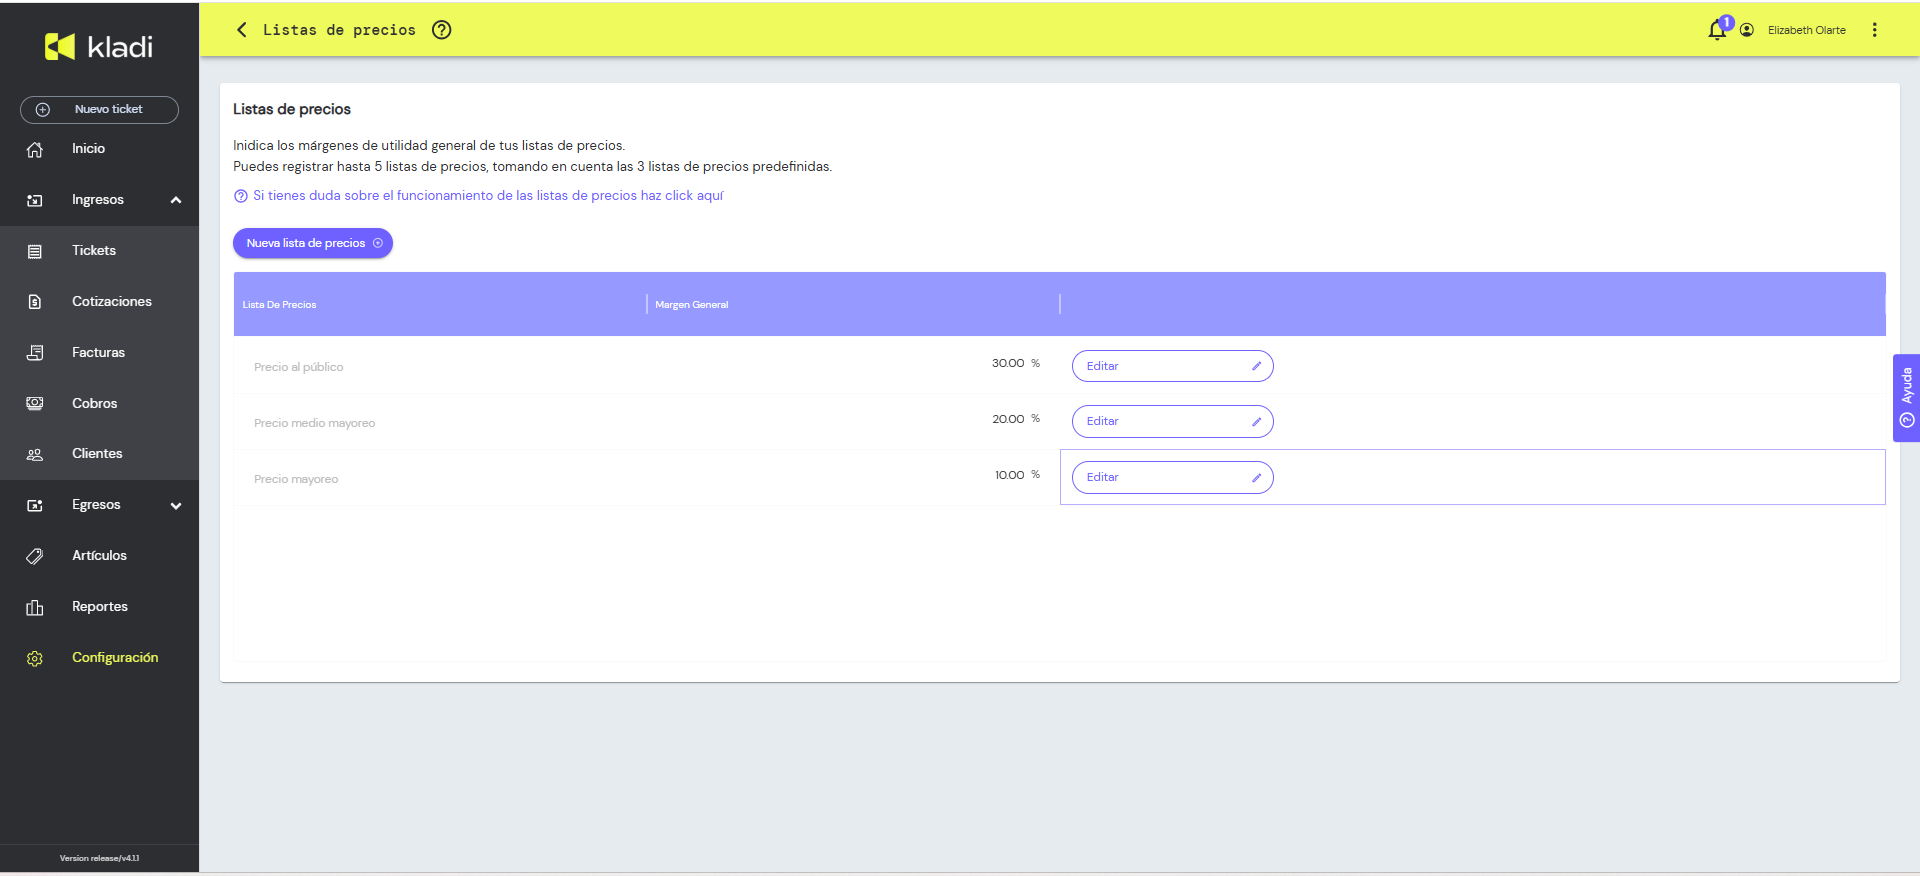
Task: Create a Nuevo ticket
Action: pos(99,110)
